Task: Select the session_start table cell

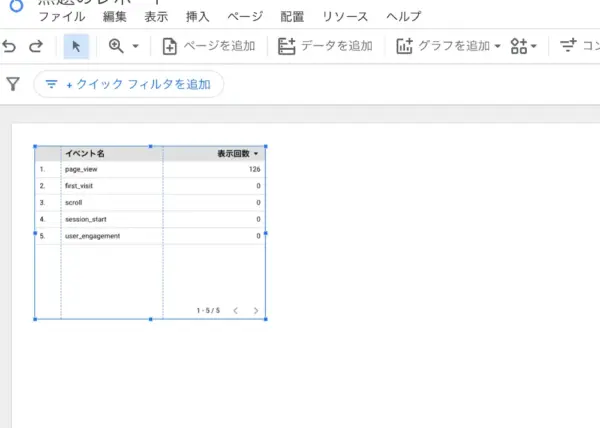Action: click(x=86, y=220)
